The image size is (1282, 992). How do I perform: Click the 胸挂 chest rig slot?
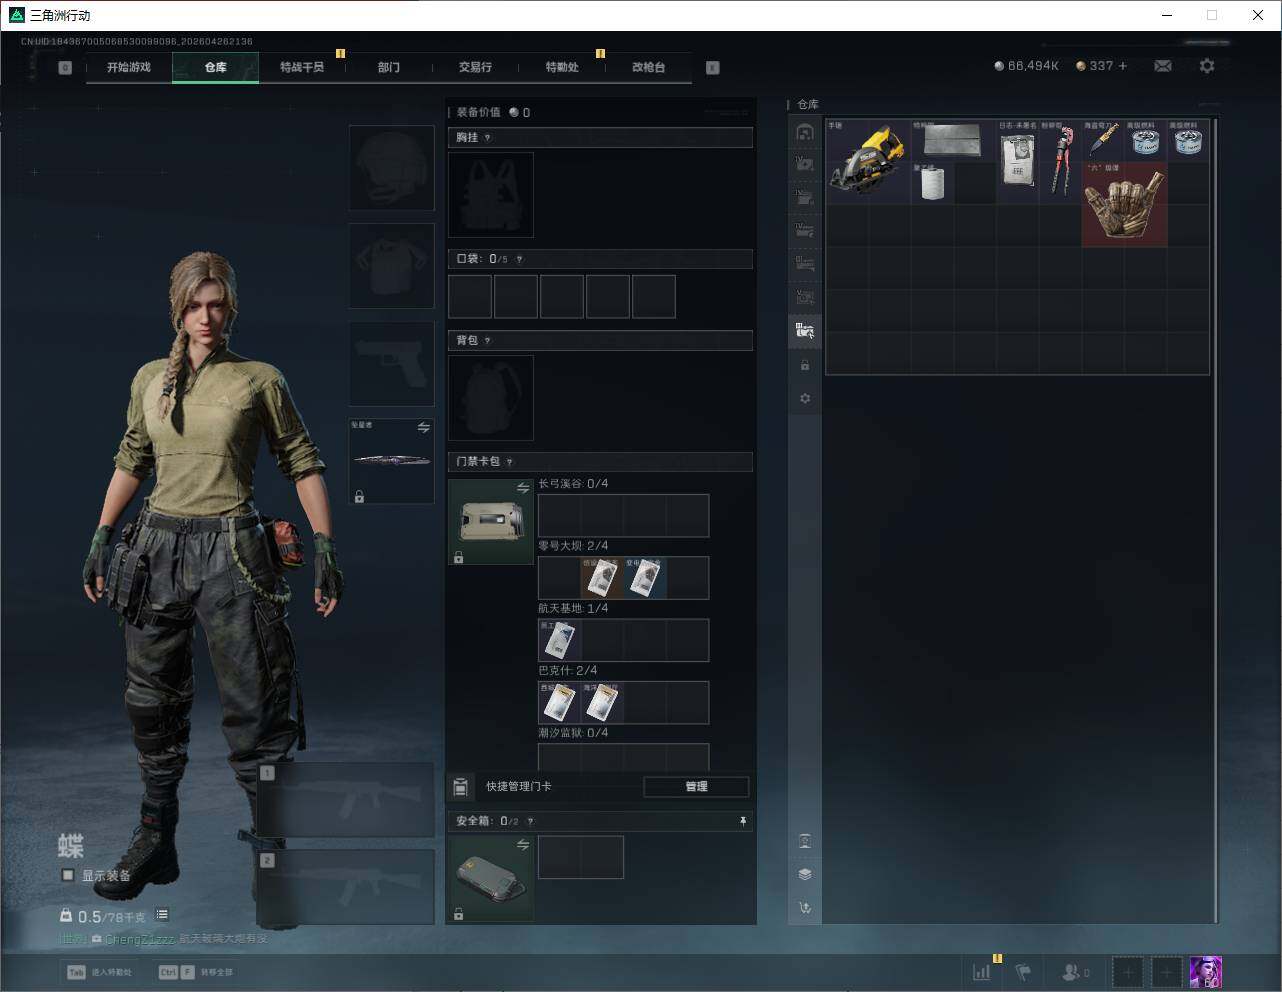pyautogui.click(x=491, y=195)
